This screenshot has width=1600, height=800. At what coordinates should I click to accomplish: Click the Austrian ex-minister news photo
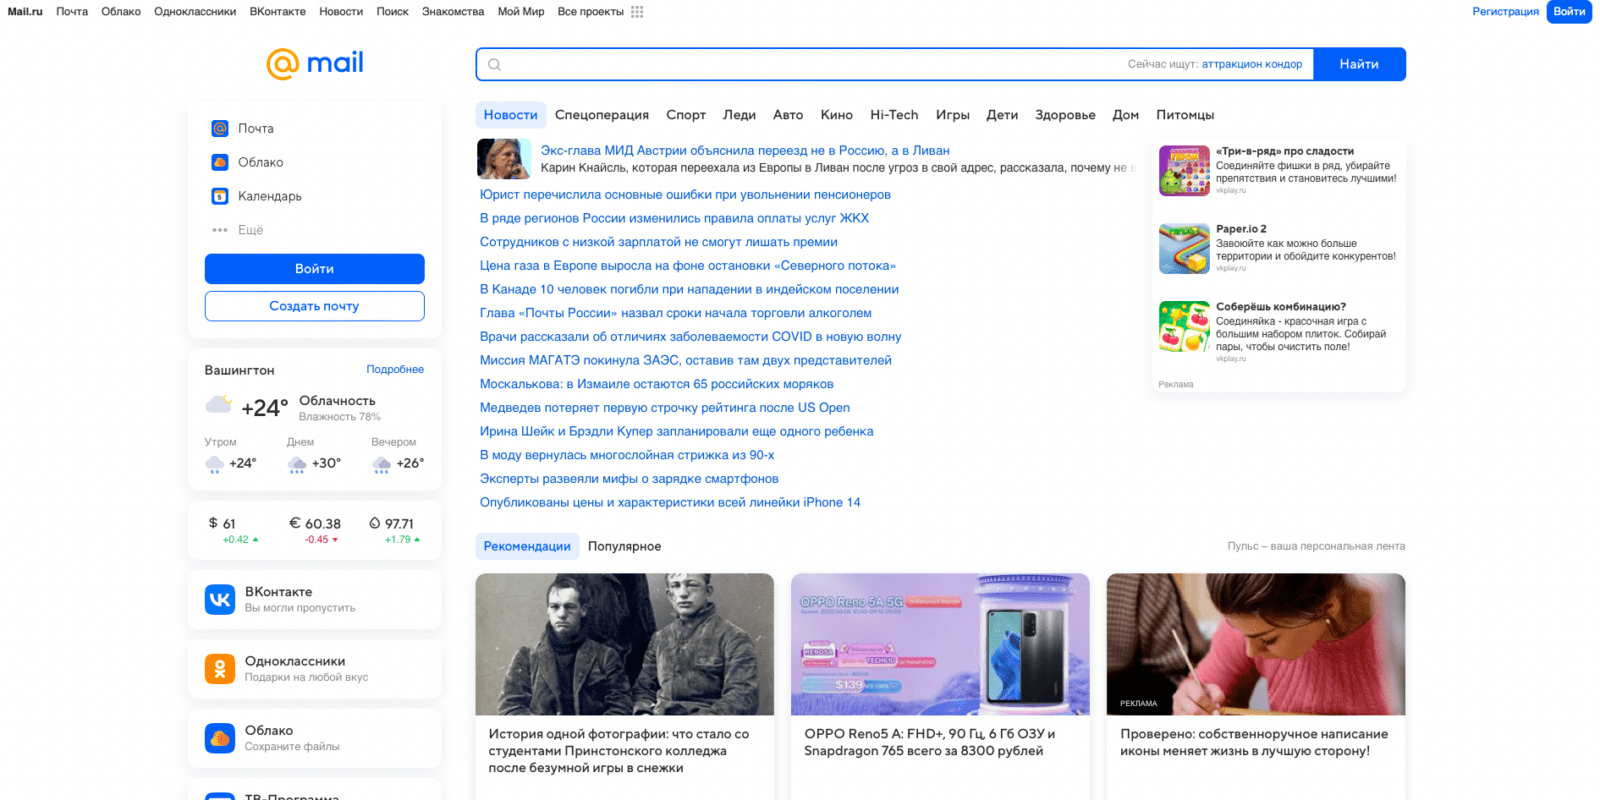504,159
